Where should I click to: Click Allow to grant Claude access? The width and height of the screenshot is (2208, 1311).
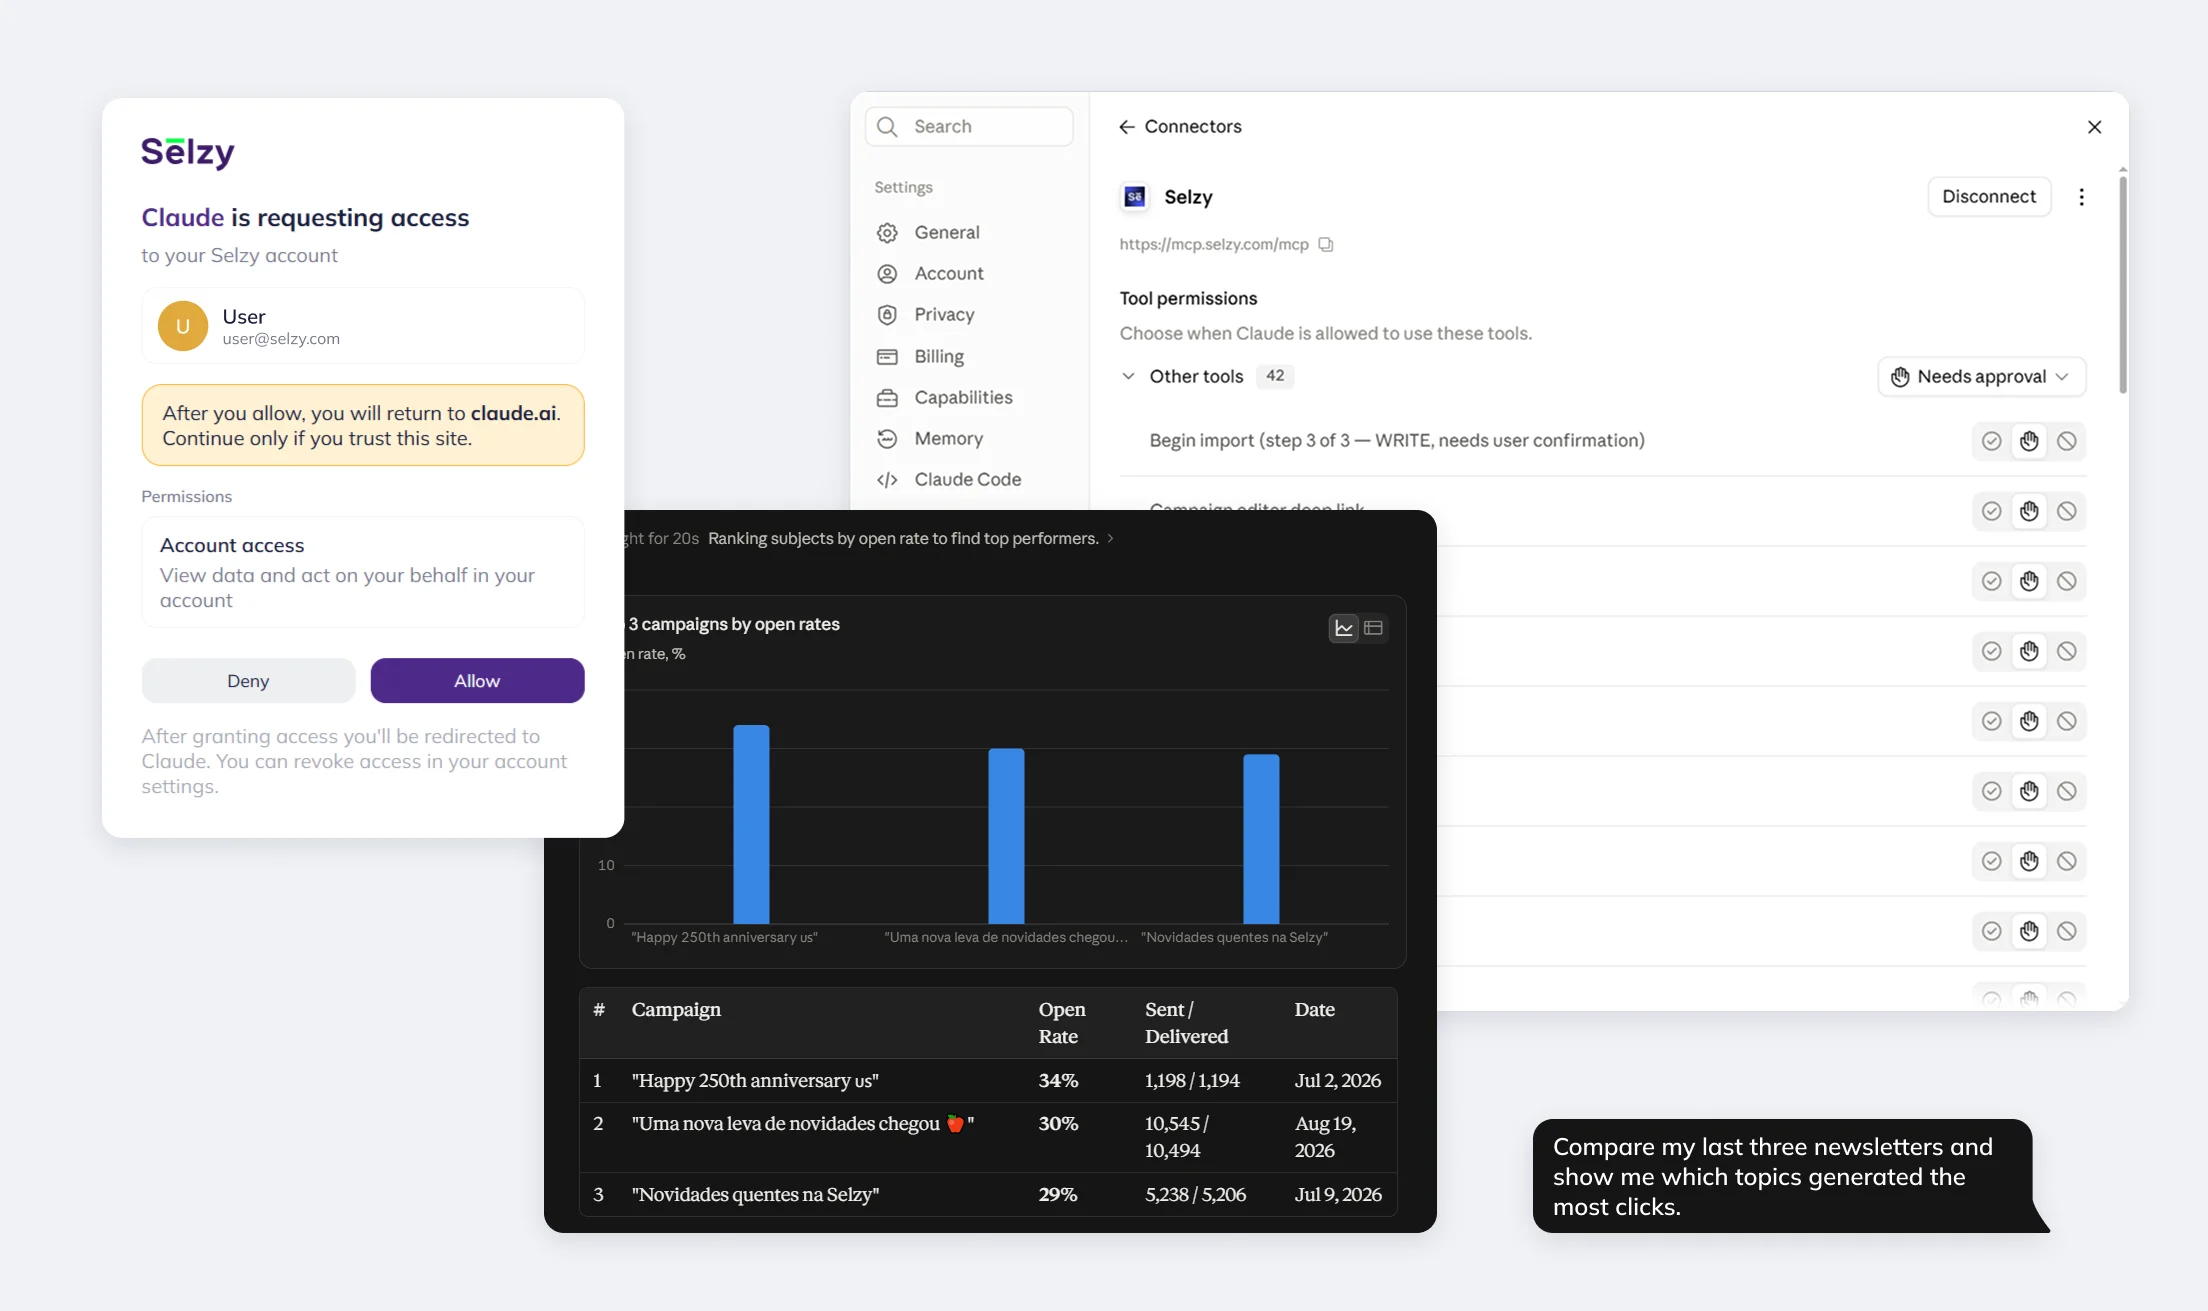tap(477, 681)
